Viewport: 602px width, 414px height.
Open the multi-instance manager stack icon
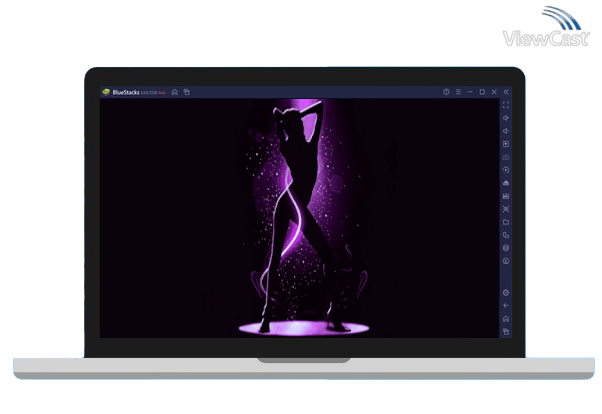(506, 248)
